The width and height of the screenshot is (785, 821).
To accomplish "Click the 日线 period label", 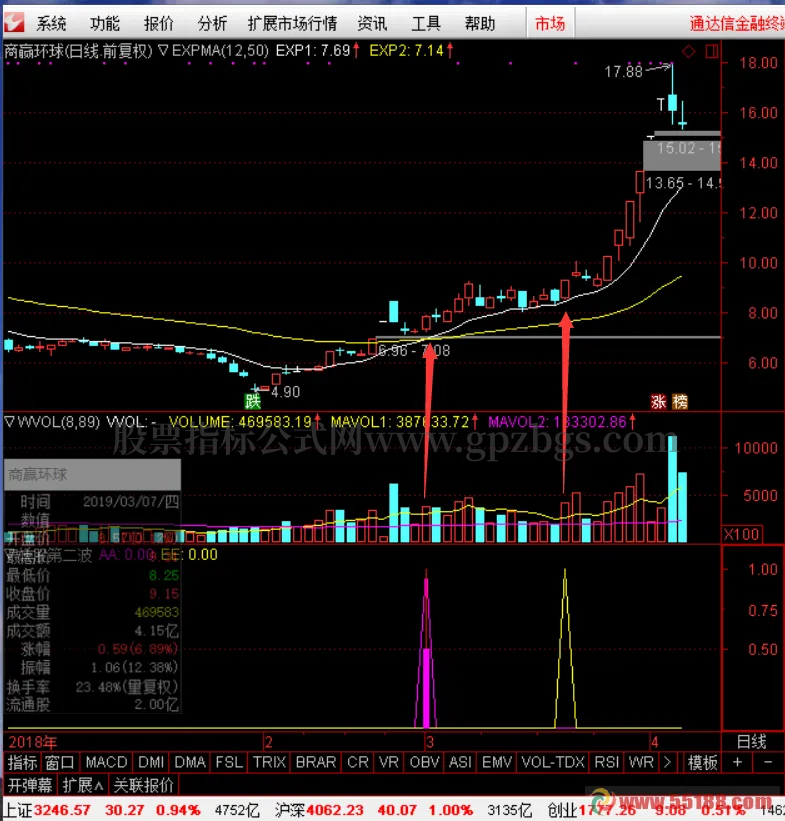I will pyautogui.click(x=750, y=741).
